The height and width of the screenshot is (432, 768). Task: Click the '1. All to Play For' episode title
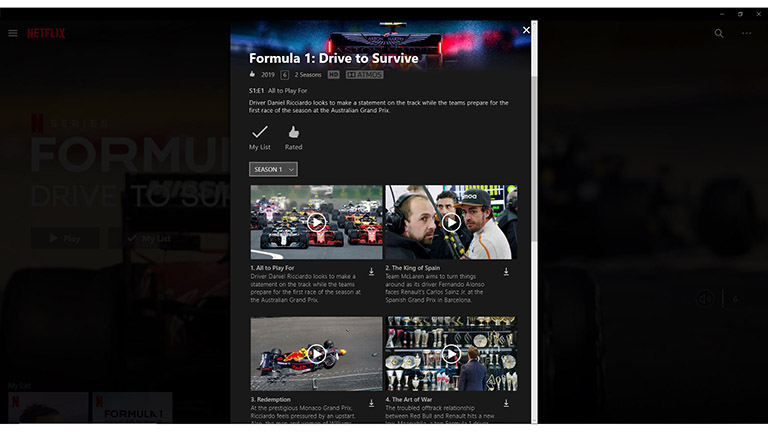coord(272,268)
